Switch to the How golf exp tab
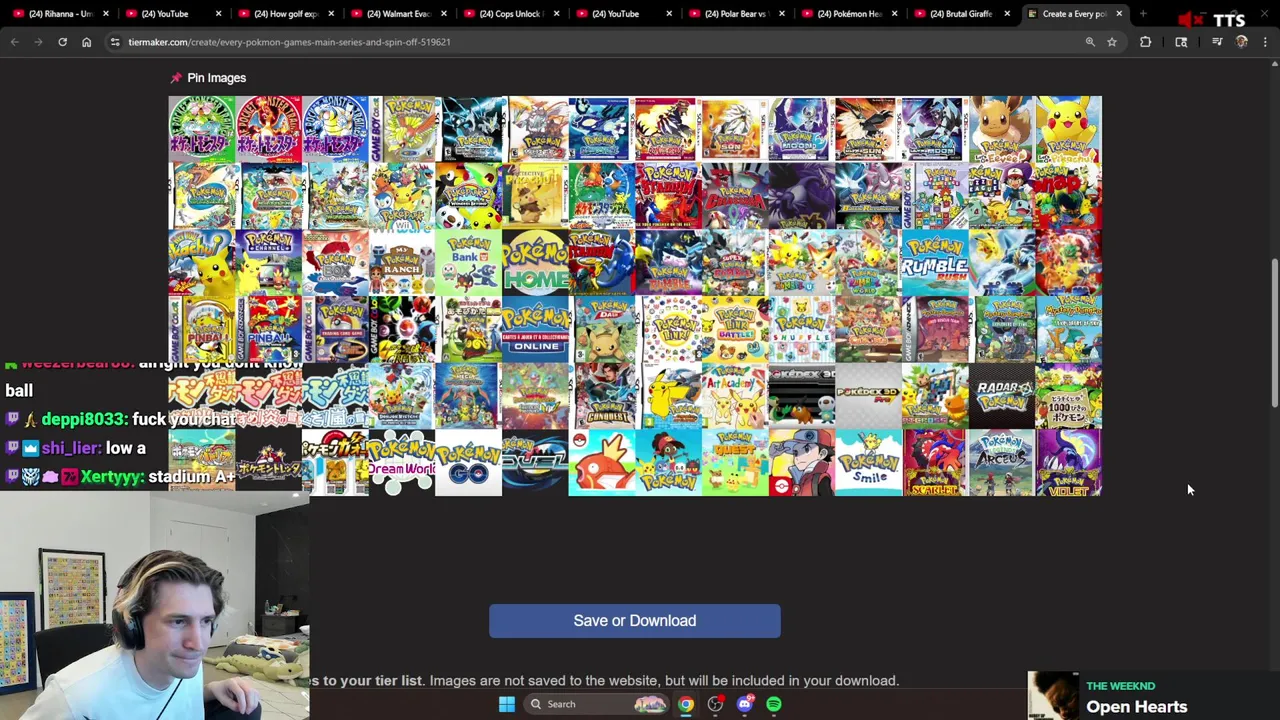This screenshot has height=720, width=1280. pos(286,14)
